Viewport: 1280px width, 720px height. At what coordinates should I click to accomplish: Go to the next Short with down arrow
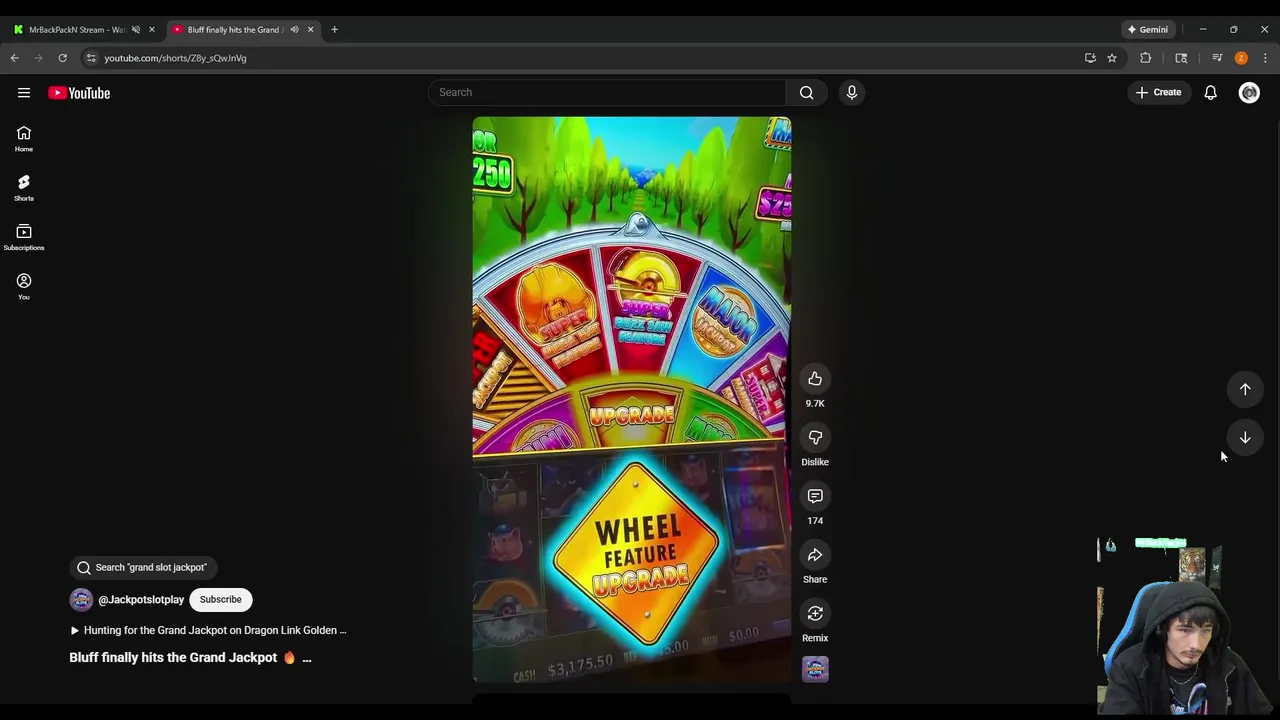pos(1245,438)
